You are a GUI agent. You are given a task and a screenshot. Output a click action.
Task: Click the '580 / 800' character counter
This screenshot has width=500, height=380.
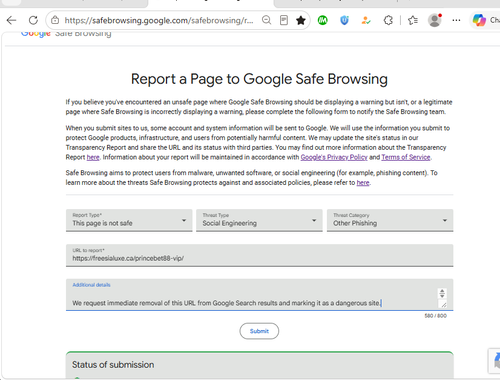tap(435, 316)
